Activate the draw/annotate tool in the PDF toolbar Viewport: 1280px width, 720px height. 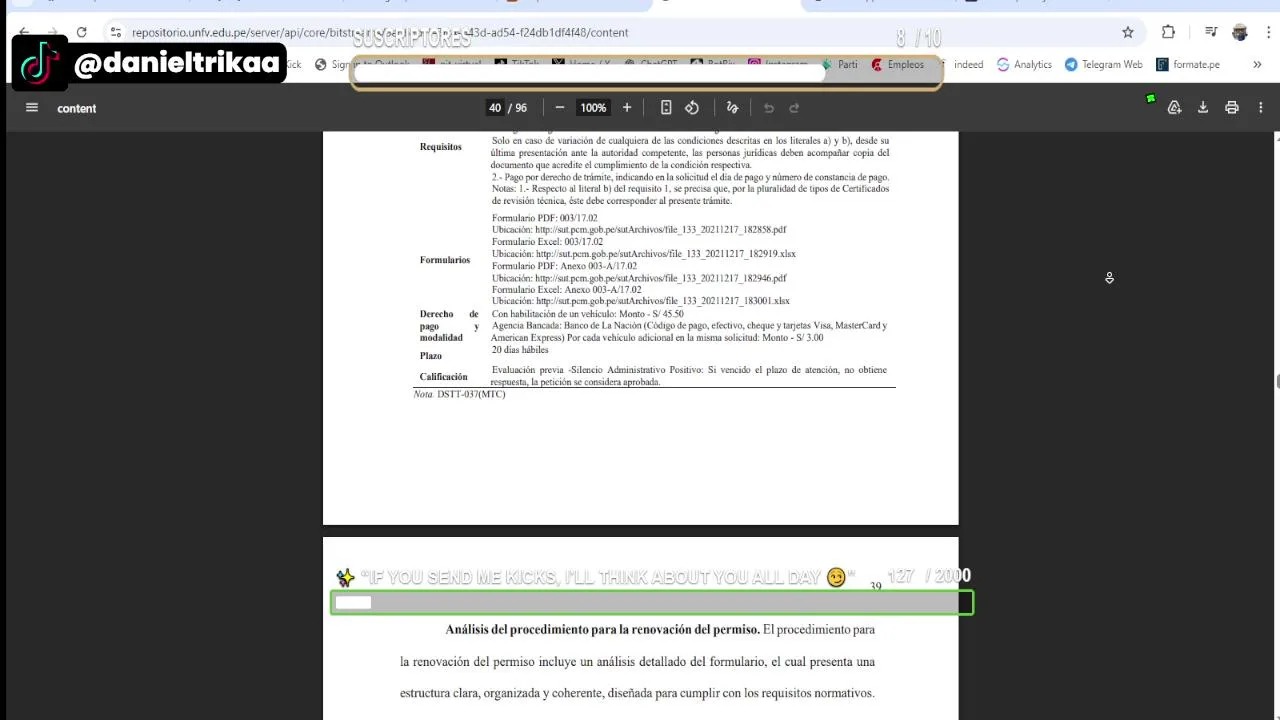(732, 108)
